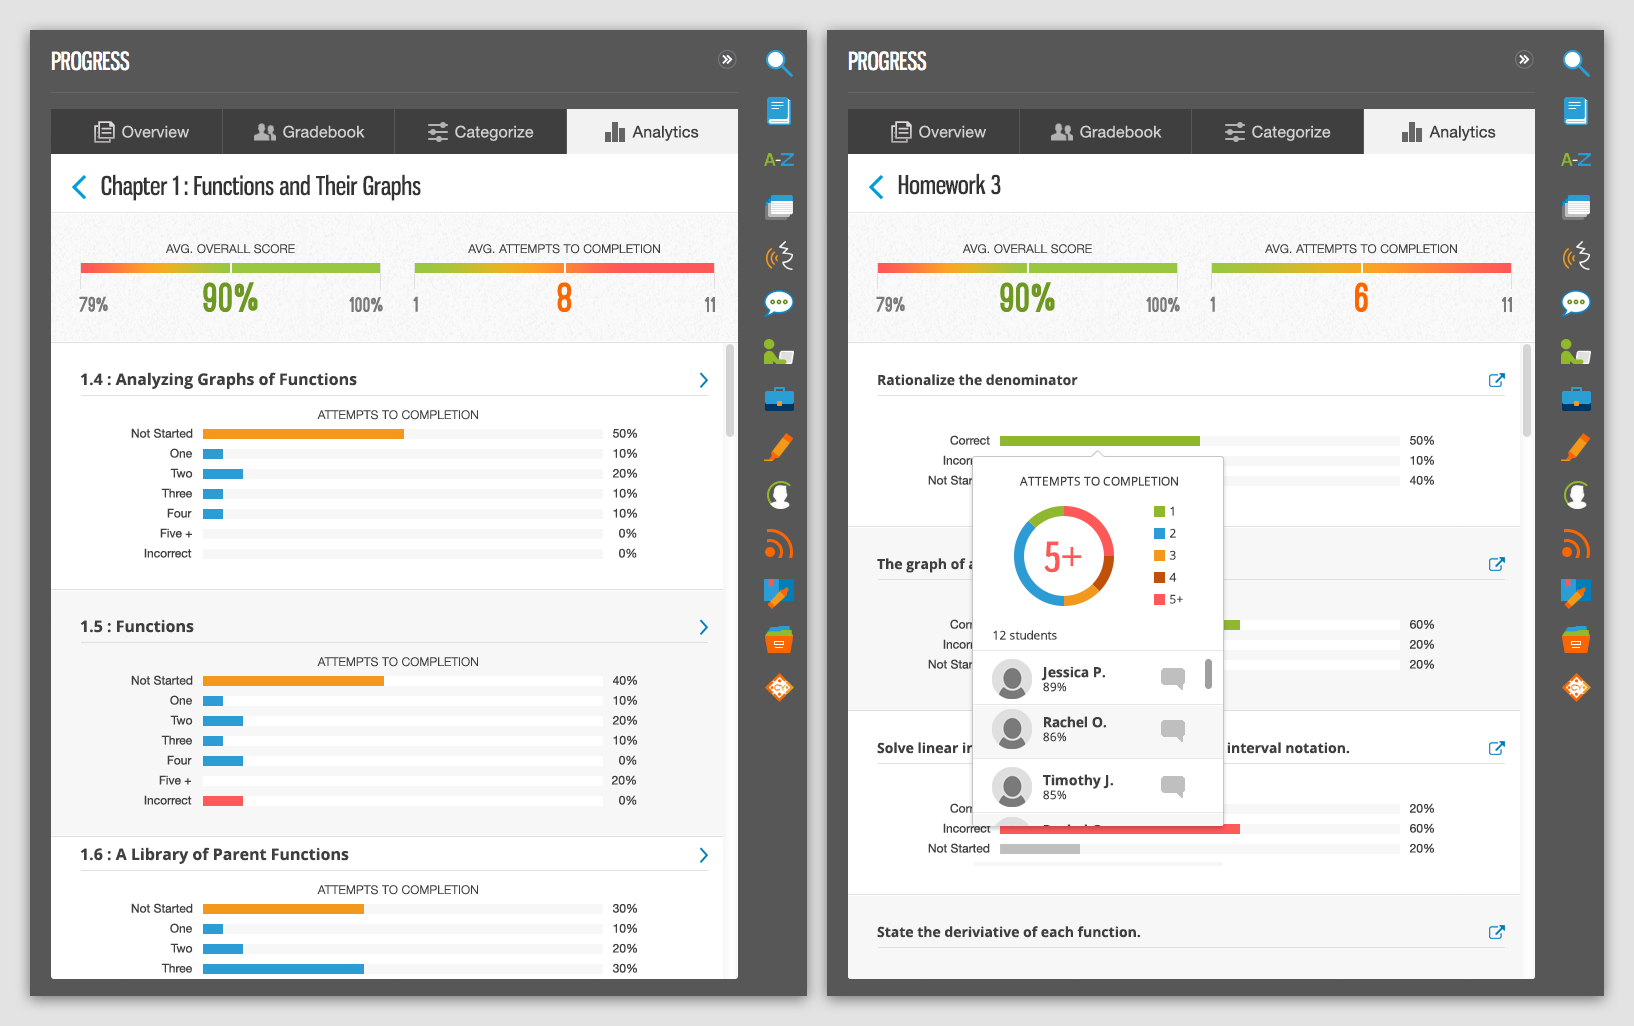The width and height of the screenshot is (1634, 1026).
Task: Open briefcase icon beside the Homework 3 panel
Action: (1575, 399)
